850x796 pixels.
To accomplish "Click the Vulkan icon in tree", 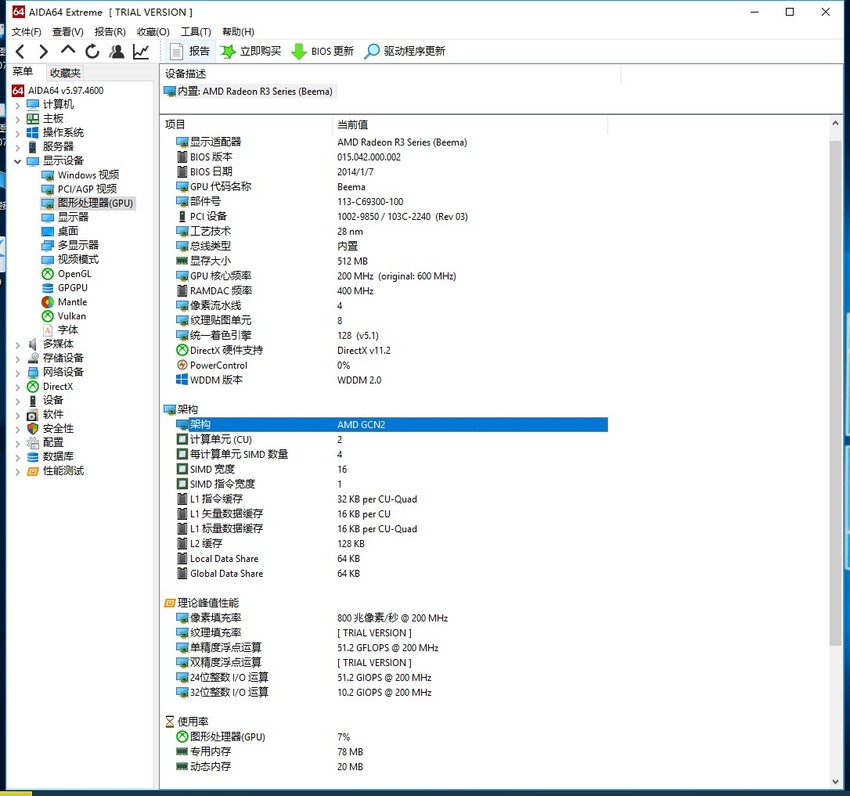I will pyautogui.click(x=48, y=316).
